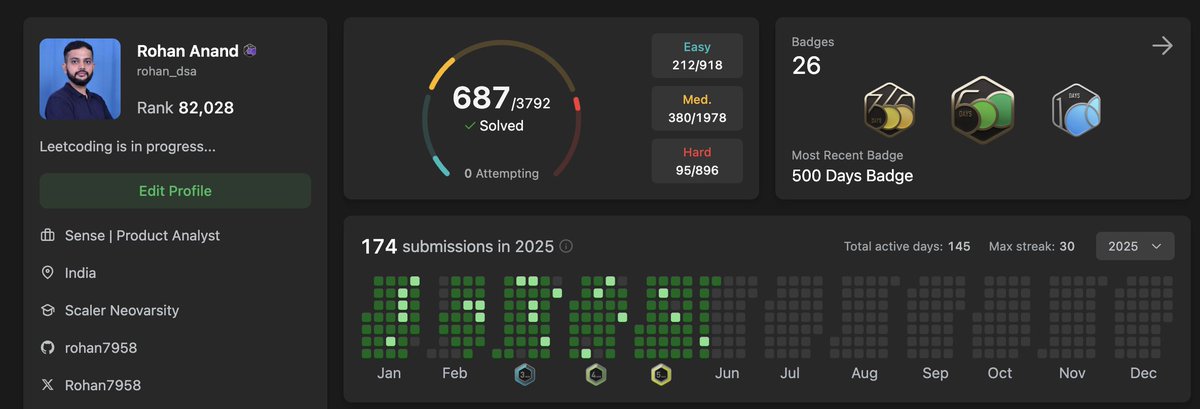Open the rohan7958 GitHub link
Screen dimensions: 1200x409
[x=101, y=348]
